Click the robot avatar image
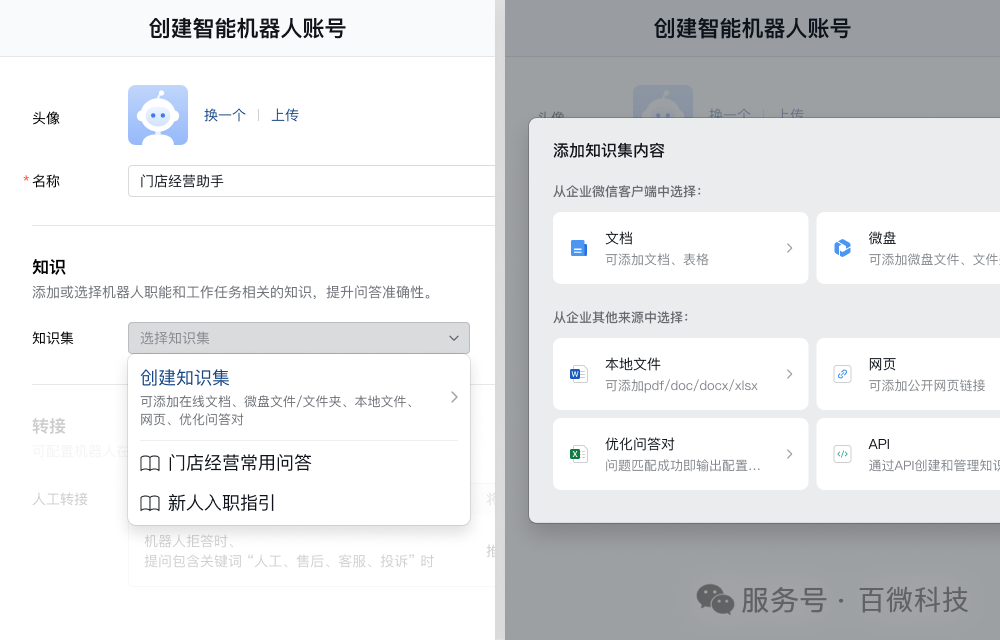 pos(157,115)
